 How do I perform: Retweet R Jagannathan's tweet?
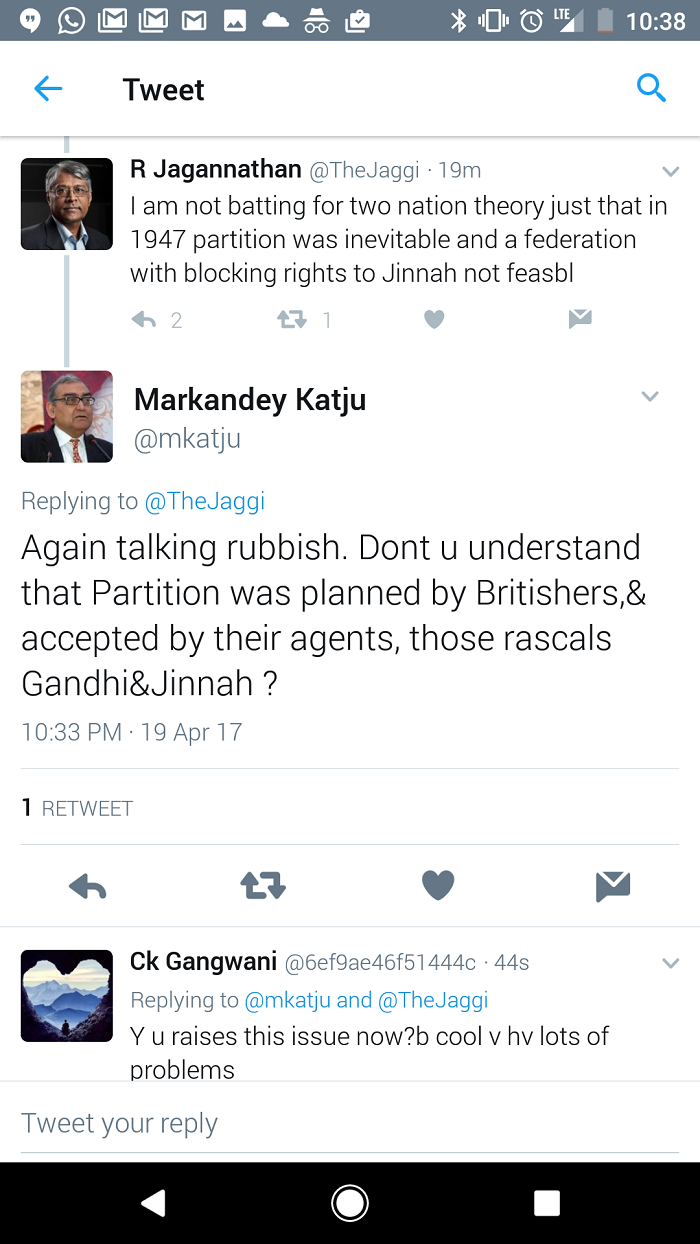pos(291,320)
